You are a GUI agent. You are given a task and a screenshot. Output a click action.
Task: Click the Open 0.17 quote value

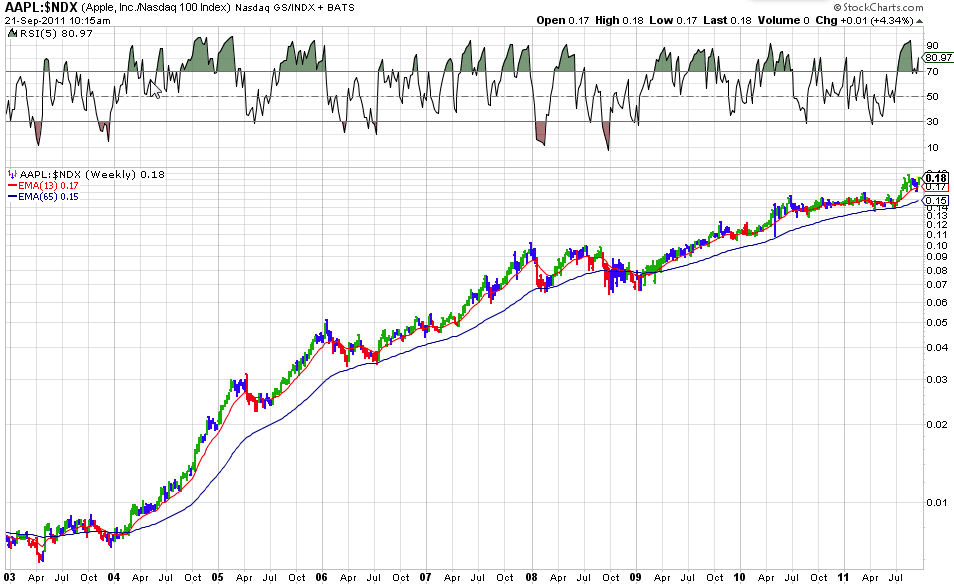click(x=563, y=20)
